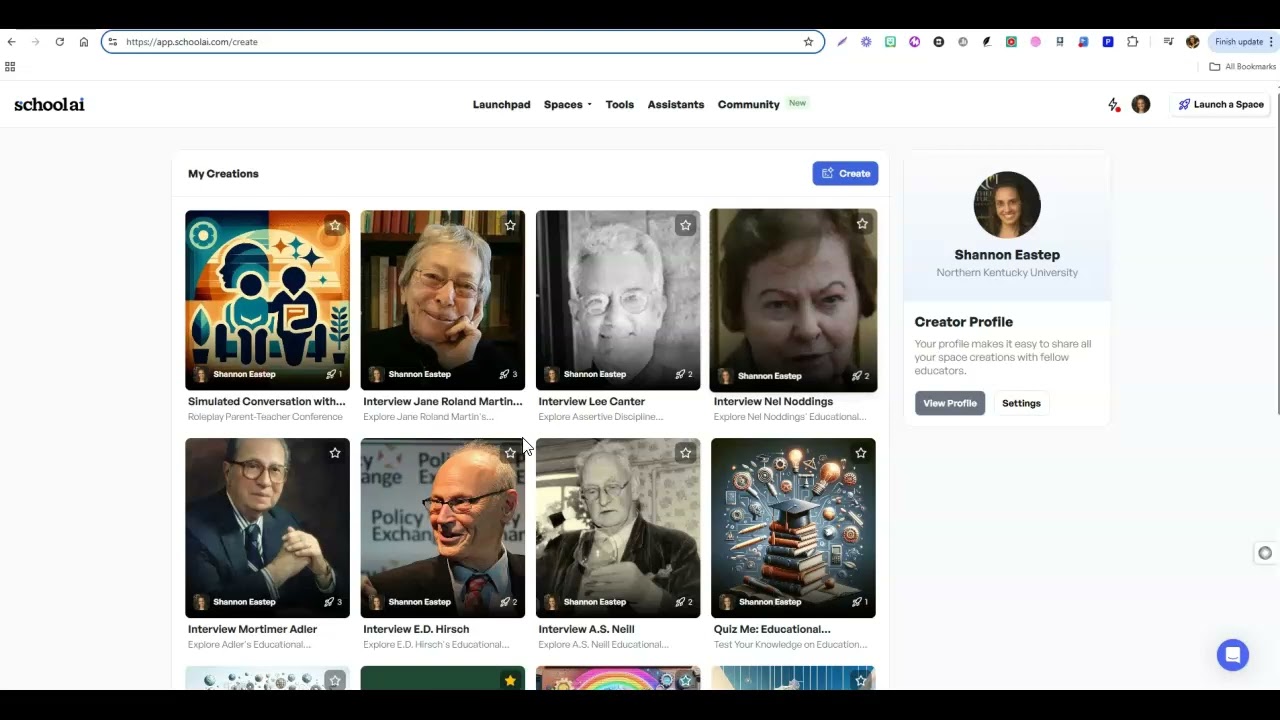The height and width of the screenshot is (720, 1280).
Task: Open Interview Nel Noddings thumbnail
Action: [x=793, y=300]
